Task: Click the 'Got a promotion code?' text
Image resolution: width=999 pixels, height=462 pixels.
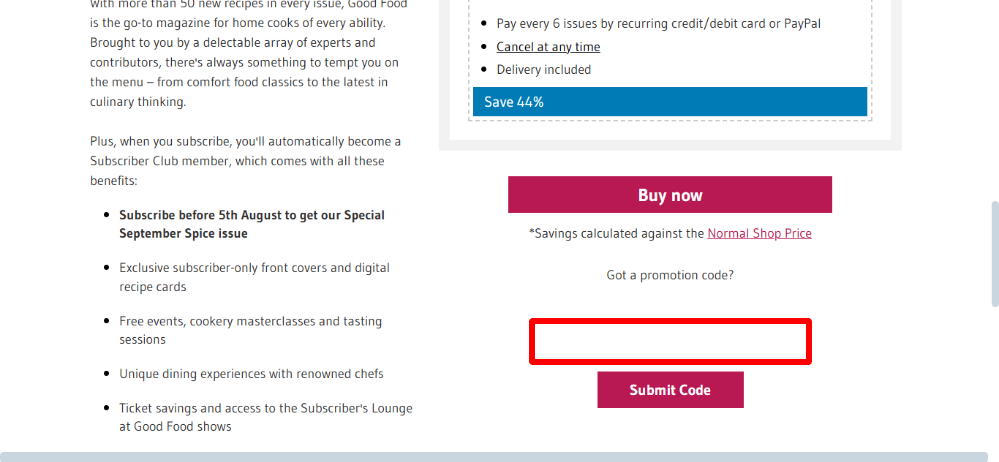Action: pos(669,275)
